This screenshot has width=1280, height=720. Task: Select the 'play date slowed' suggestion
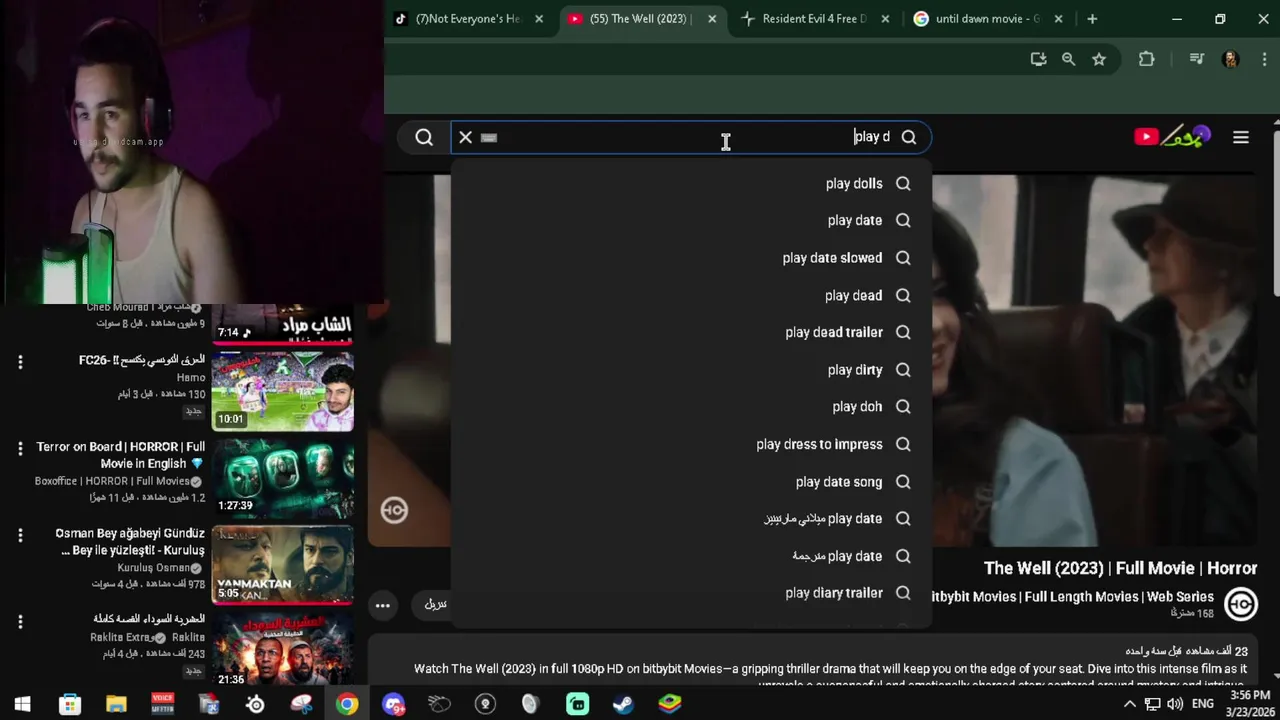691,258
